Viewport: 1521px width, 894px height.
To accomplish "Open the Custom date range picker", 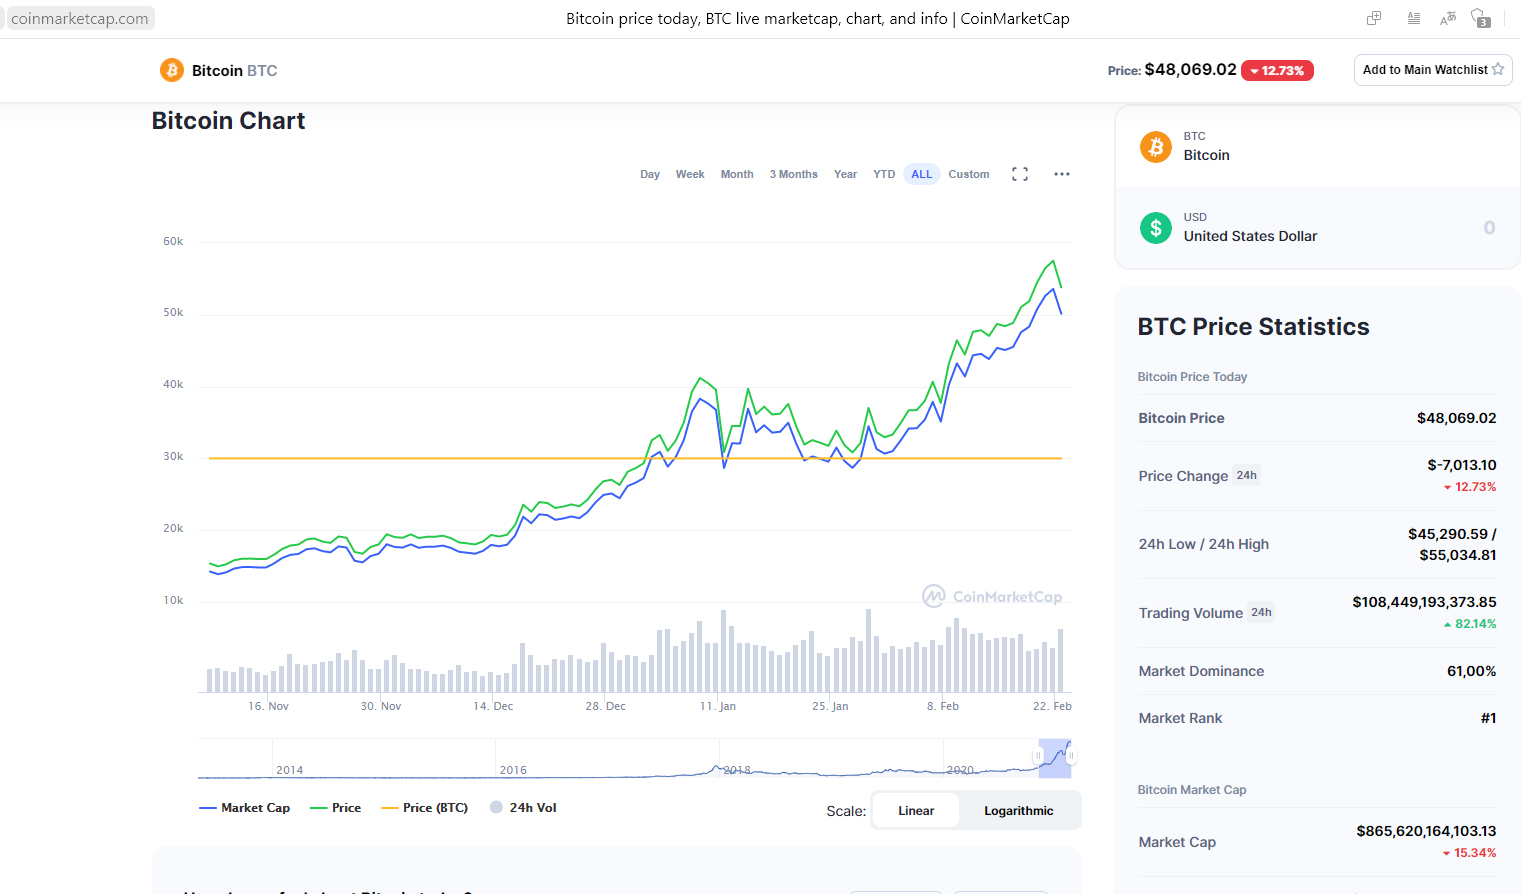I will 969,174.
